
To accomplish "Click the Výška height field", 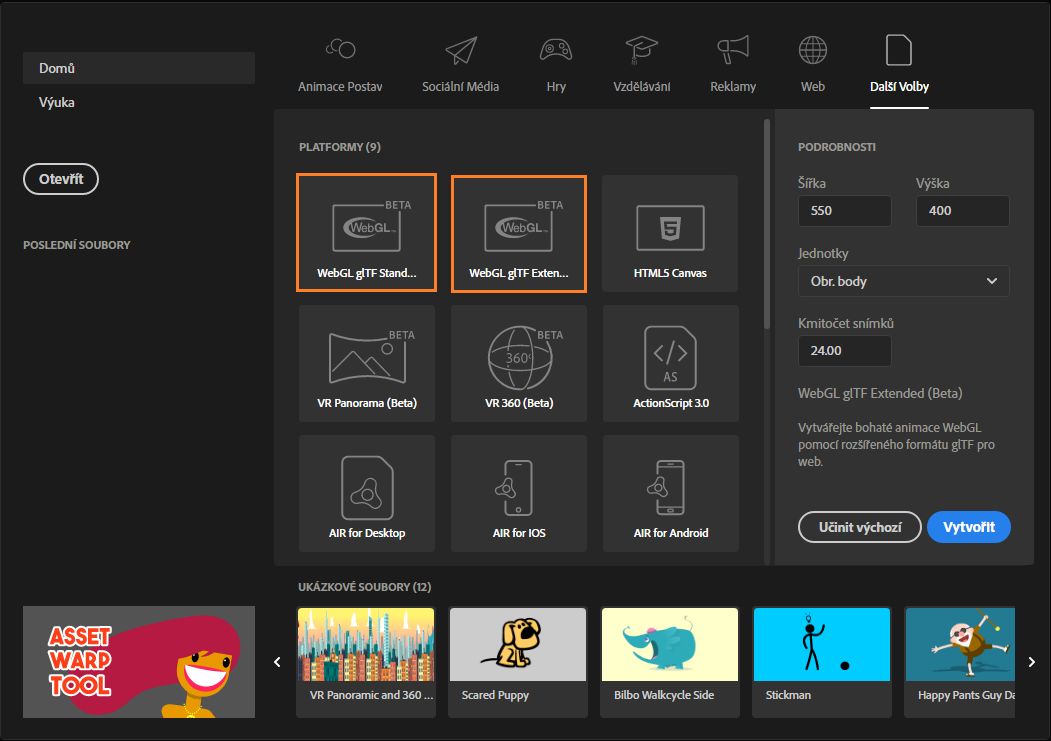I will pos(963,210).
